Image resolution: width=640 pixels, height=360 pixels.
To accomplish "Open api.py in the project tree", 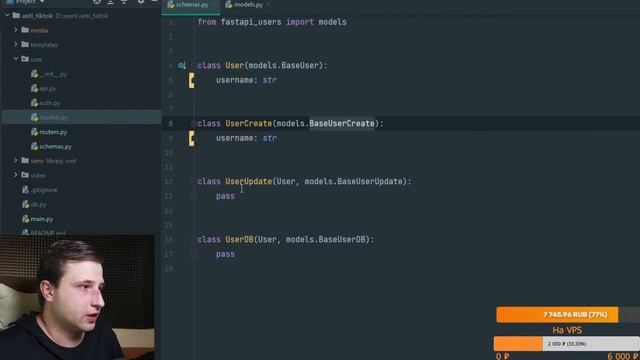I will tap(48, 89).
